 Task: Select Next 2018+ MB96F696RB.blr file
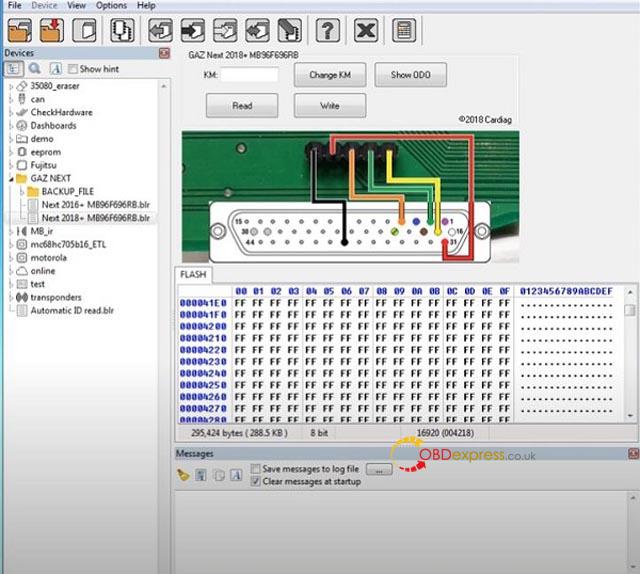96,218
